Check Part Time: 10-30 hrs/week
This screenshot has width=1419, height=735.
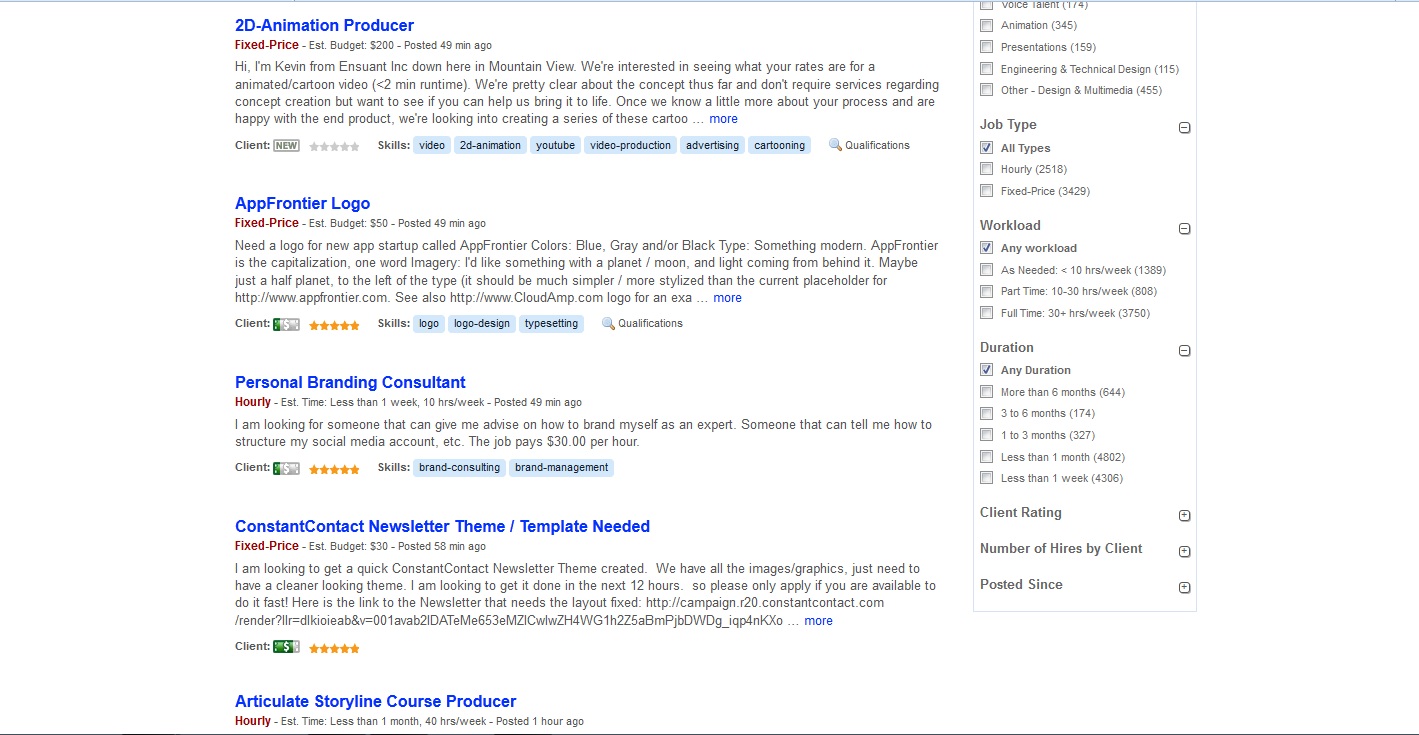pos(987,292)
